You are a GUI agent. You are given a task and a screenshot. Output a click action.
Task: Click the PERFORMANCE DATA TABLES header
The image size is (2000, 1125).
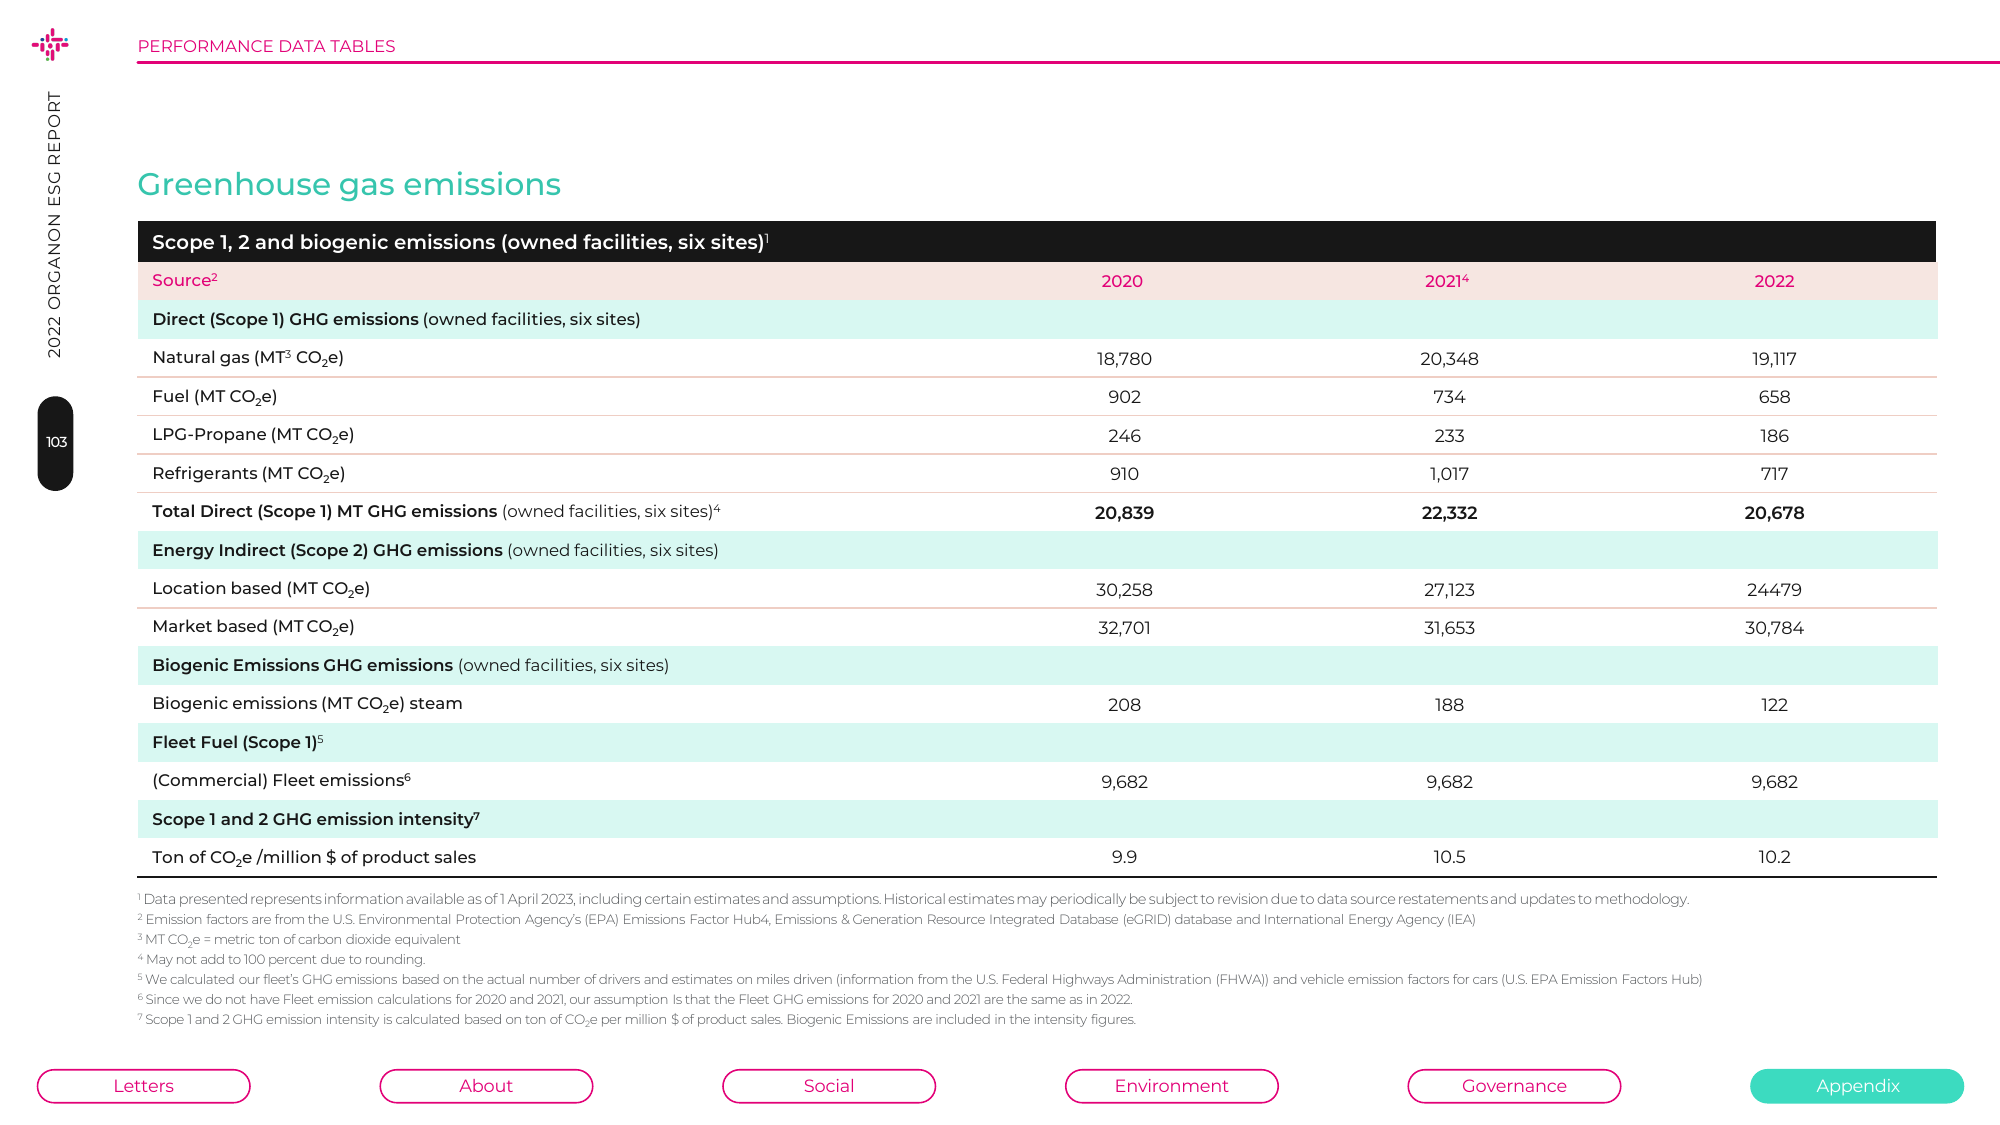266,46
